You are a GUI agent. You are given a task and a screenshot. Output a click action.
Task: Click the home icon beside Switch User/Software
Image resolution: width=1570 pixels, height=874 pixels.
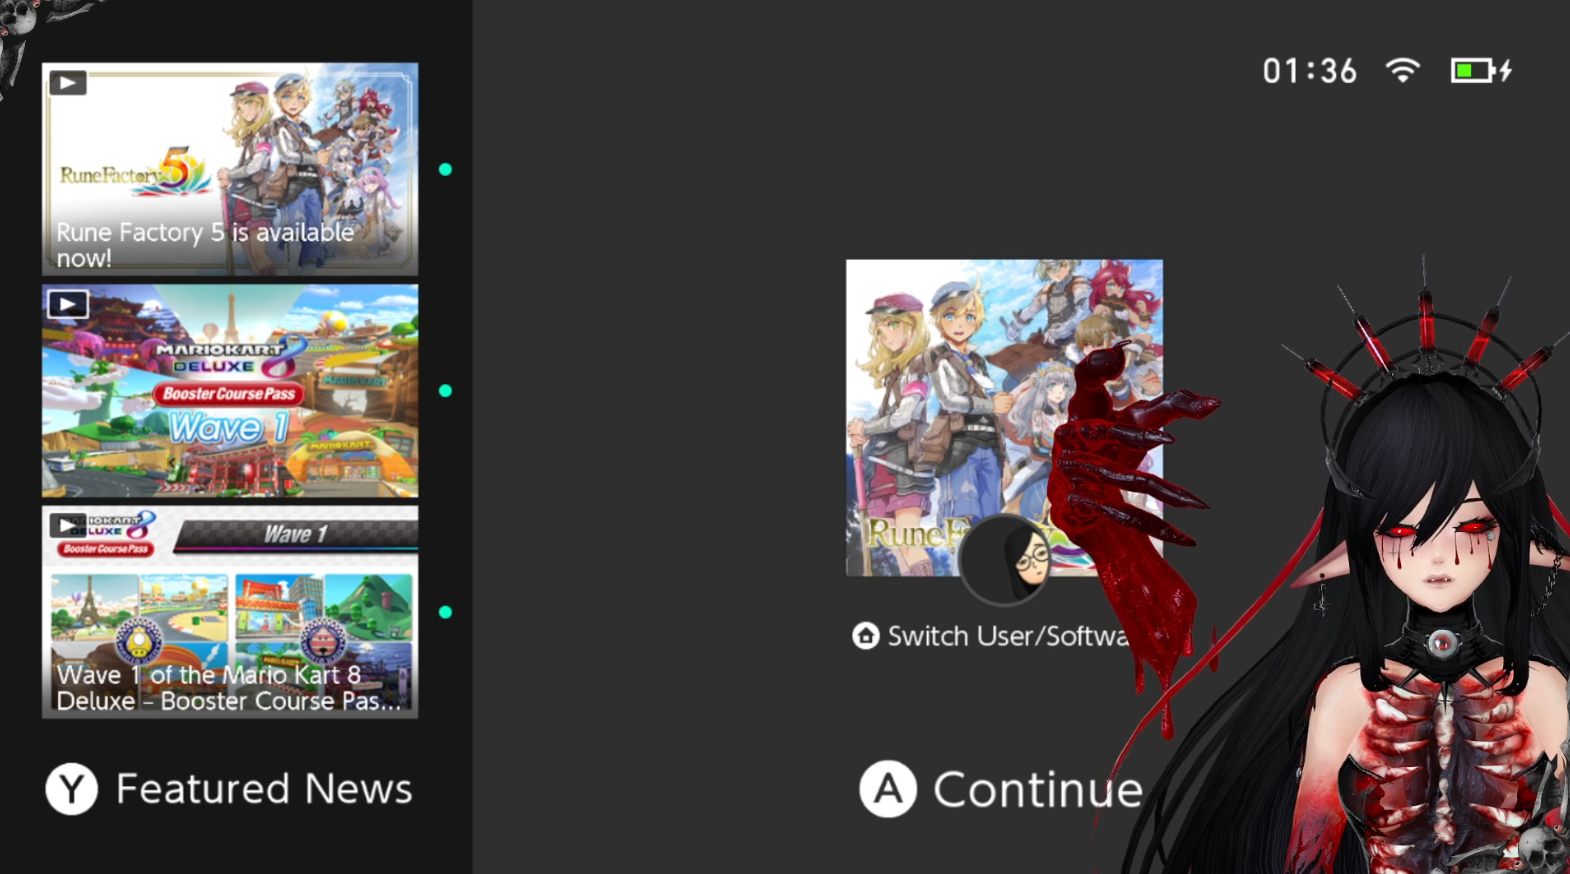click(866, 636)
